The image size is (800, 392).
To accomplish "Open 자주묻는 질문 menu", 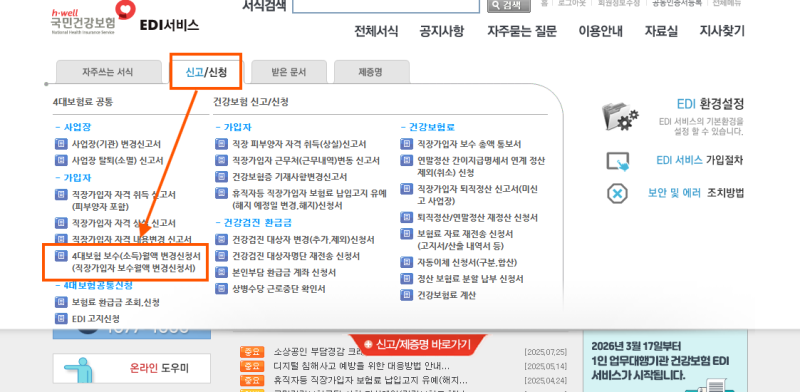I will tap(522, 31).
